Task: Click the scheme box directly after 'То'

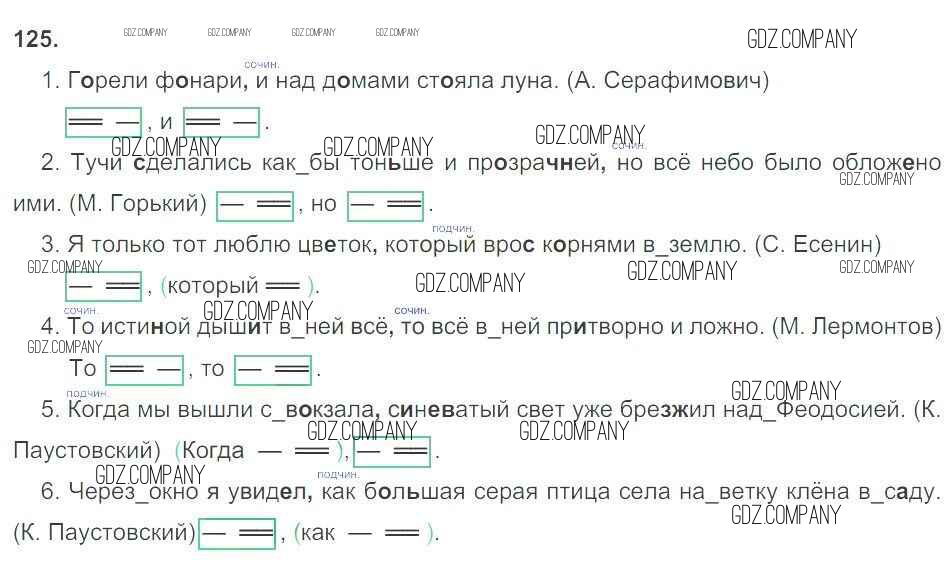Action: (x=144, y=370)
